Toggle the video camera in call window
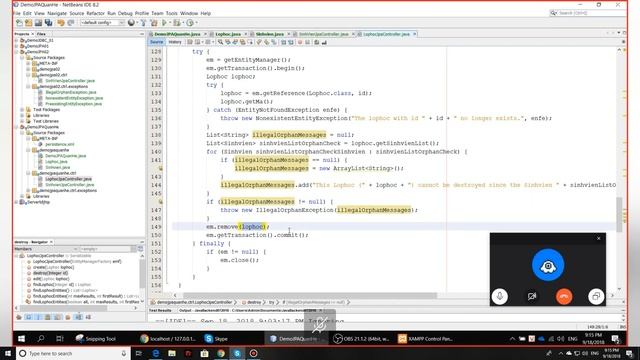The height and width of the screenshot is (360, 640). [532, 296]
